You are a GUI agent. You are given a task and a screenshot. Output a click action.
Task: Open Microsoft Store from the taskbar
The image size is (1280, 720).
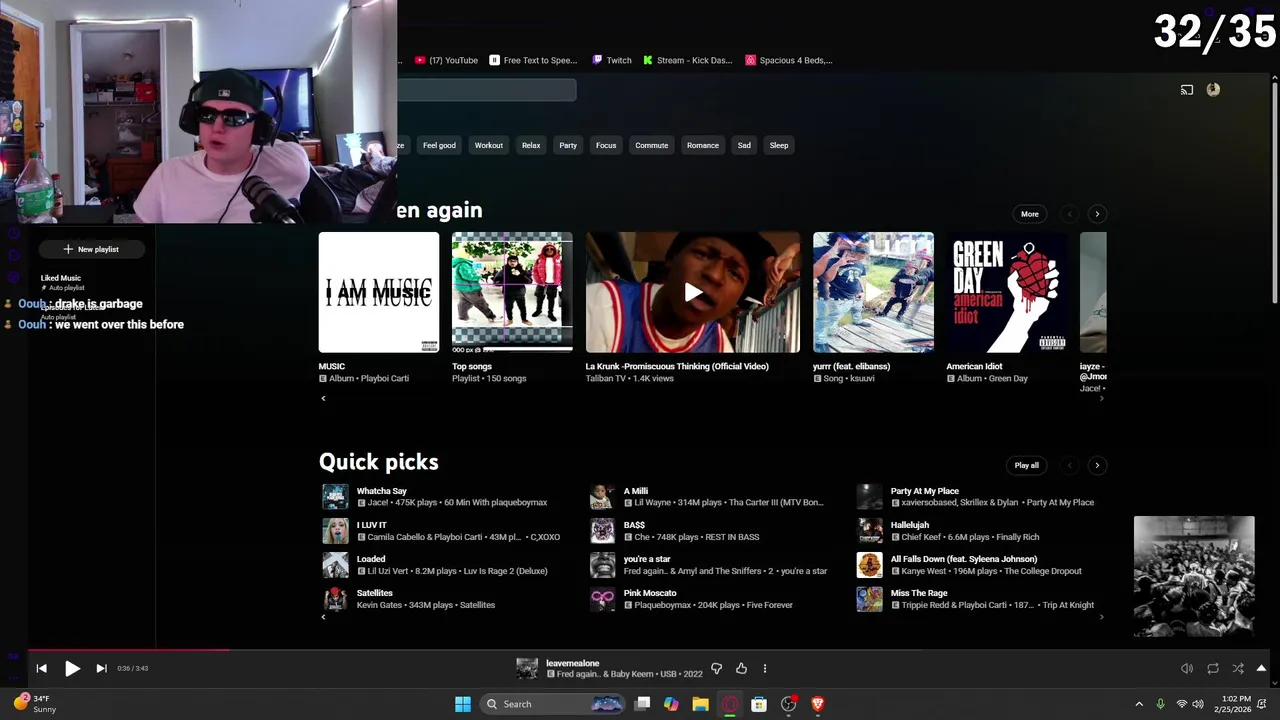759,704
